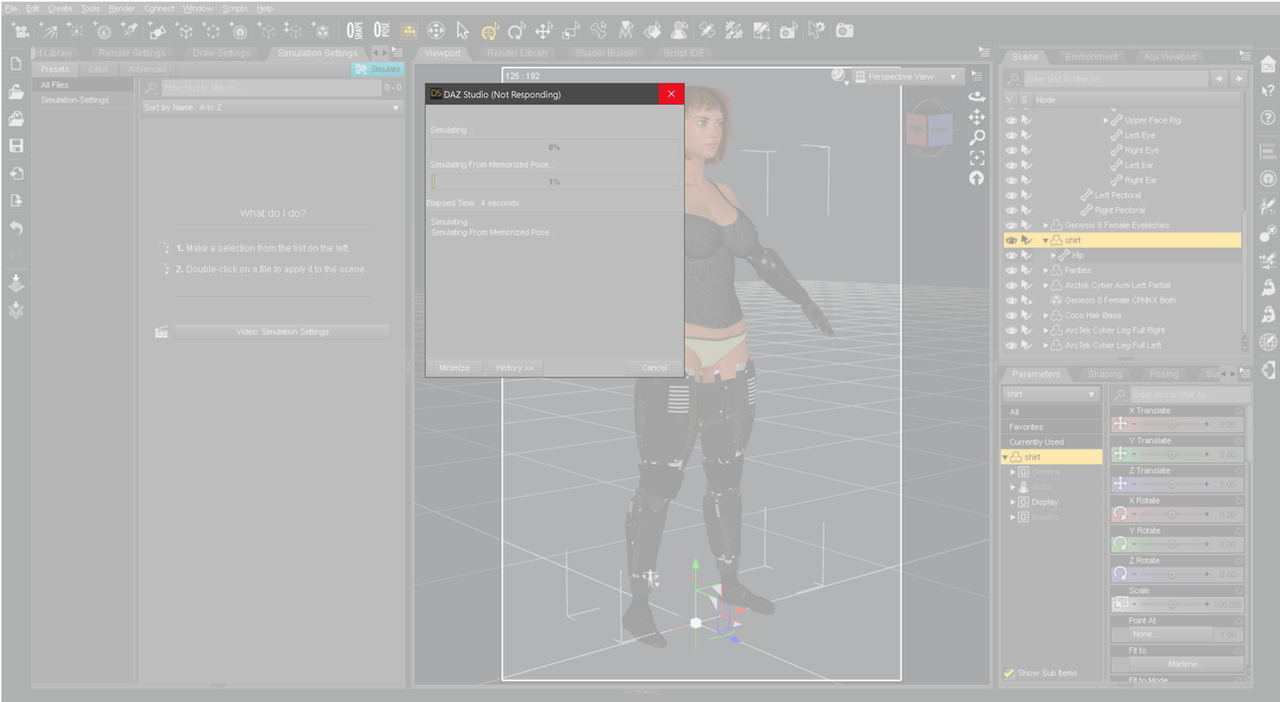Screen dimensions: 1280x702
Task: Select the Node Selection arrow tool
Action: (463, 31)
